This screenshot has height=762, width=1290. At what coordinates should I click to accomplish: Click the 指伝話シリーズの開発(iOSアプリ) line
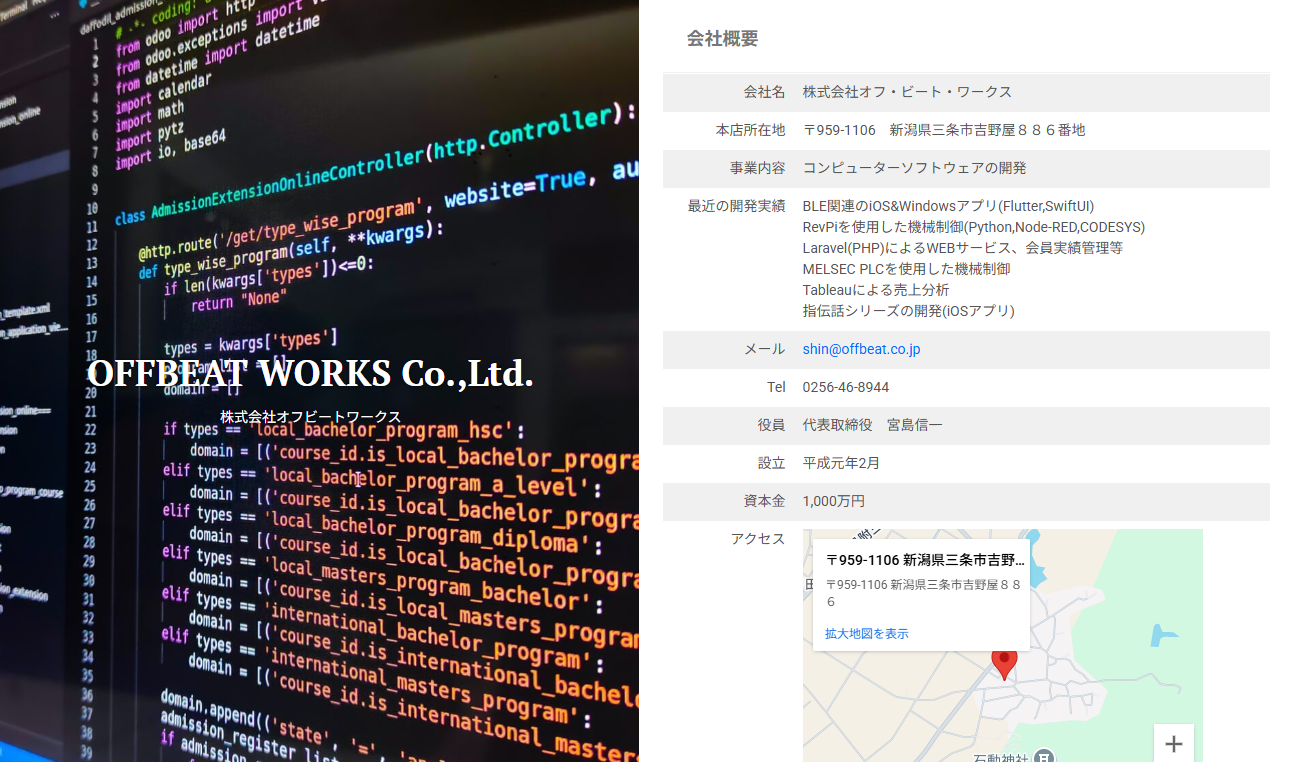coord(909,311)
